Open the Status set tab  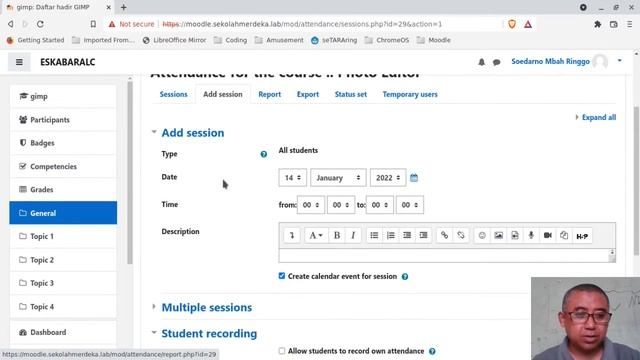point(351,94)
